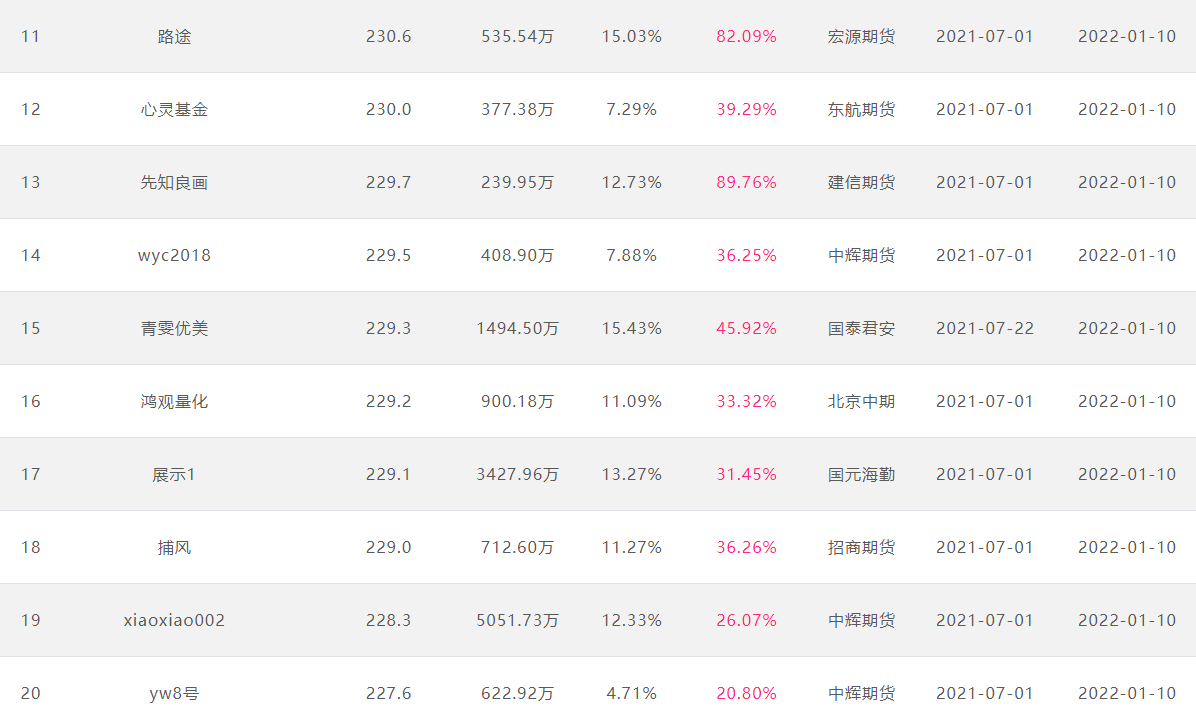Click the 东航期货 company cell
The width and height of the screenshot is (1196, 726).
[861, 110]
